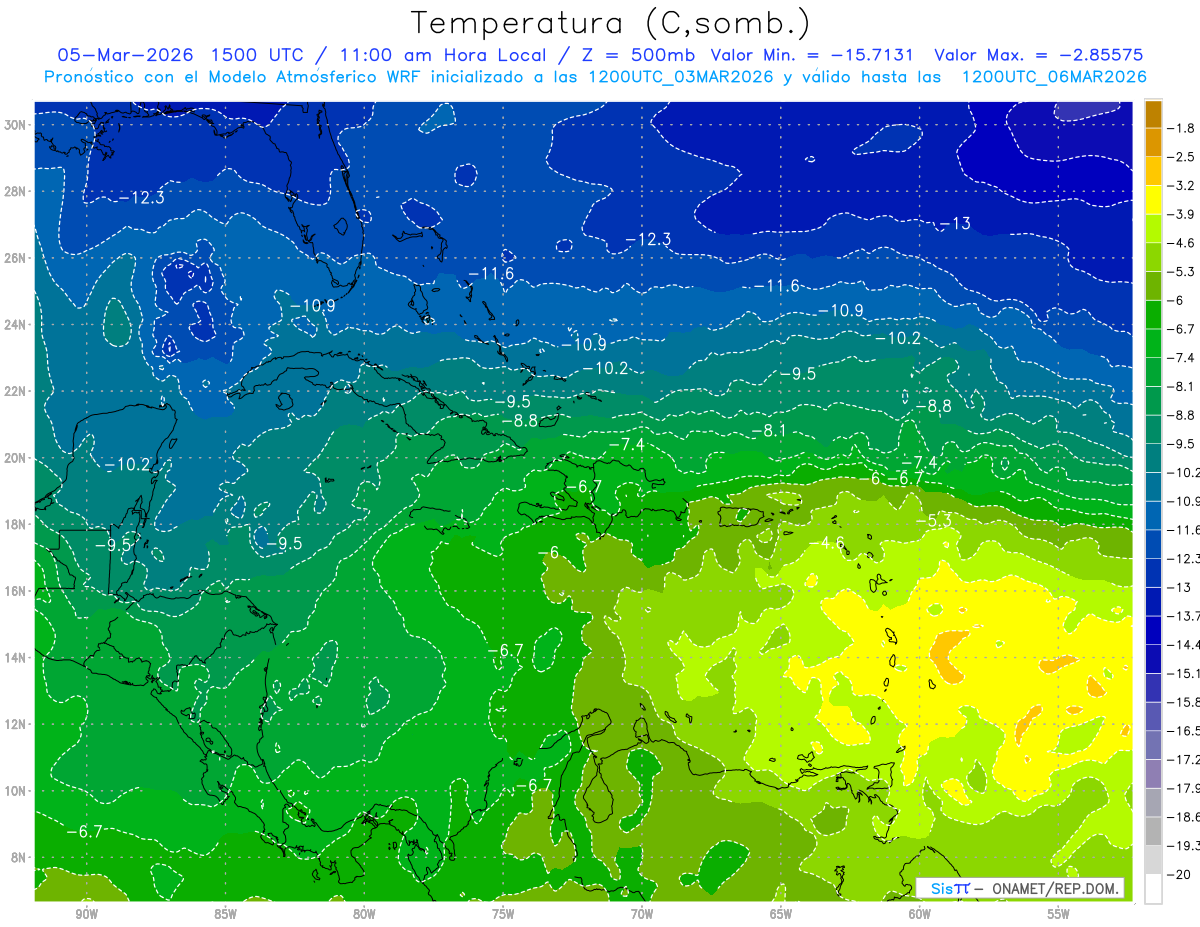This screenshot has width=1200, height=927.
Task: Click the '24N' latitude axis label
Action: pos(15,325)
